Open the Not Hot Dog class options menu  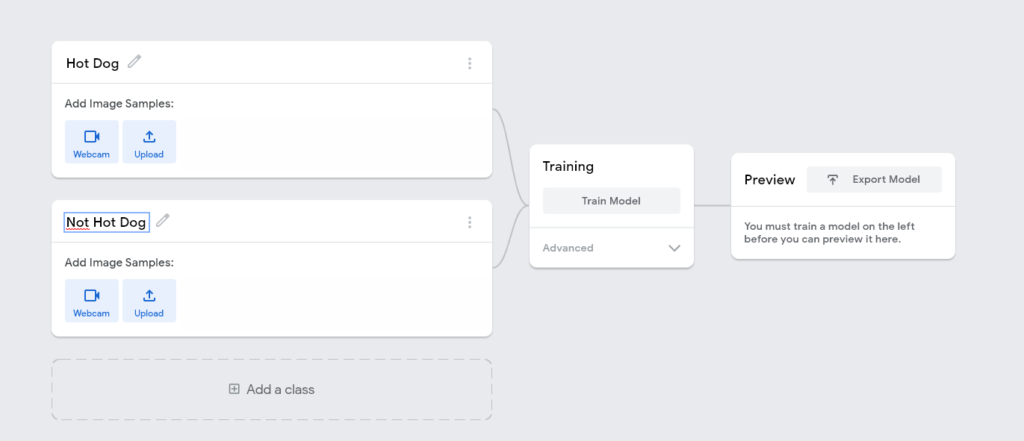(x=469, y=222)
